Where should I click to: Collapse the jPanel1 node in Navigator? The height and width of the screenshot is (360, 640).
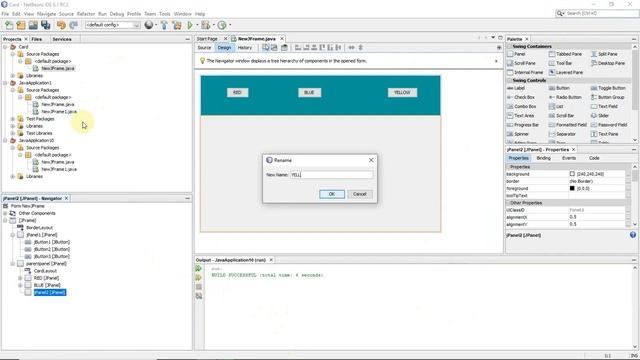(x=13, y=235)
